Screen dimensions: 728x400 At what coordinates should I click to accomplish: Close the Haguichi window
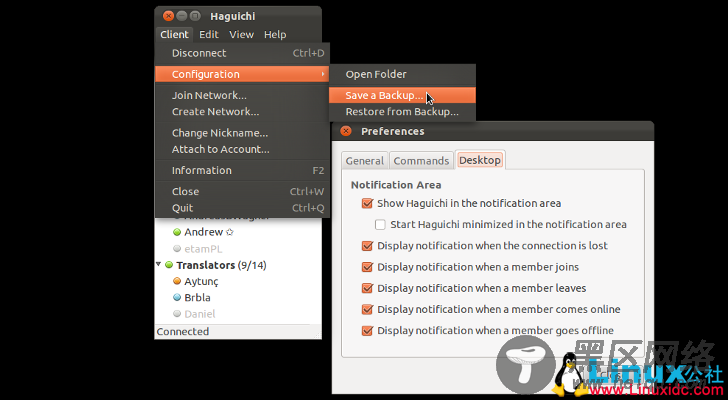pos(168,16)
